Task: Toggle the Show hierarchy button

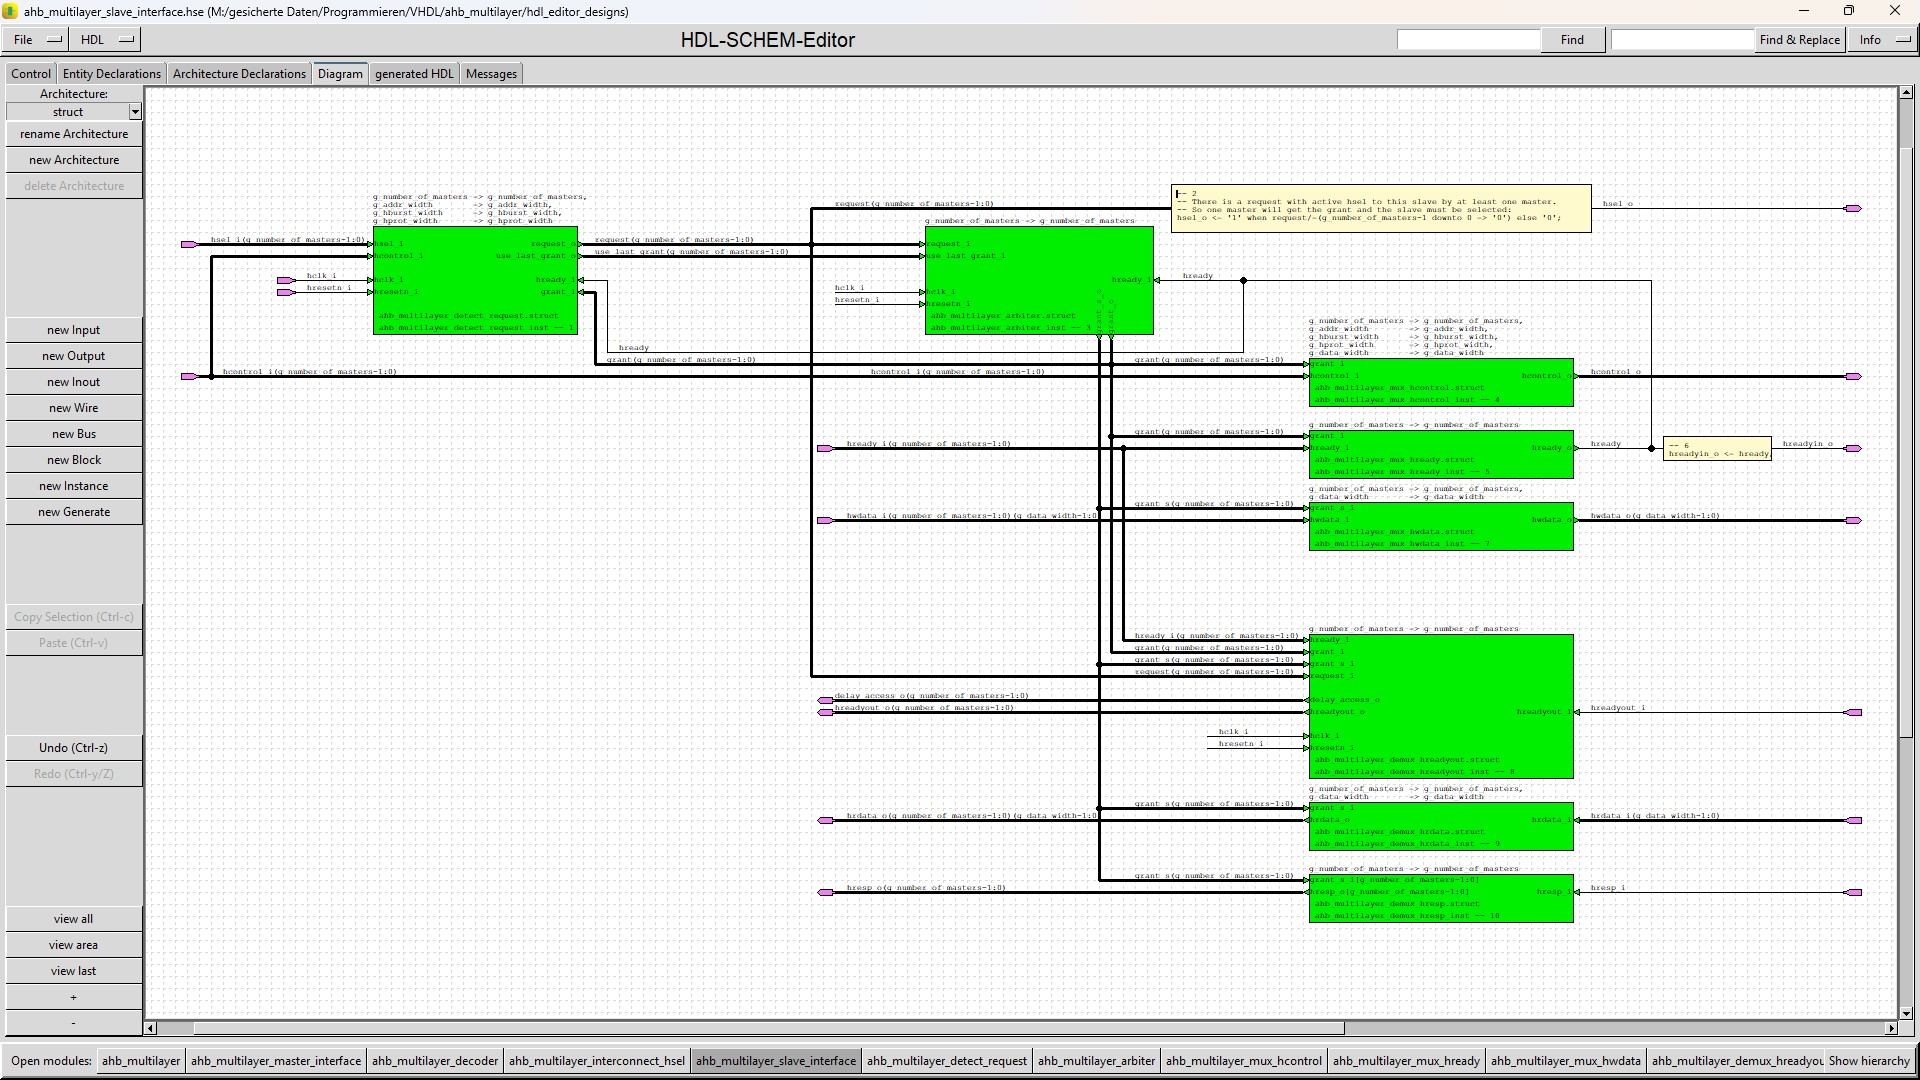Action: 1868,1061
